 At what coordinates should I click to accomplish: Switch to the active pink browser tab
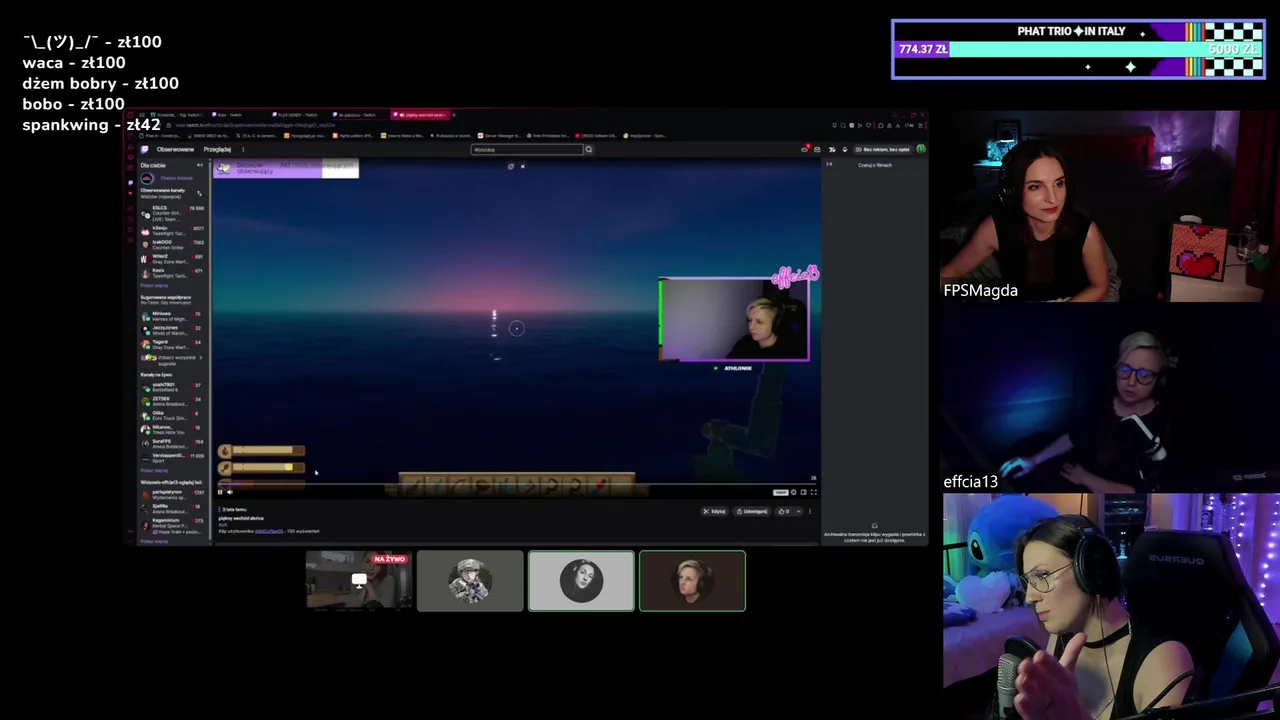coord(421,115)
